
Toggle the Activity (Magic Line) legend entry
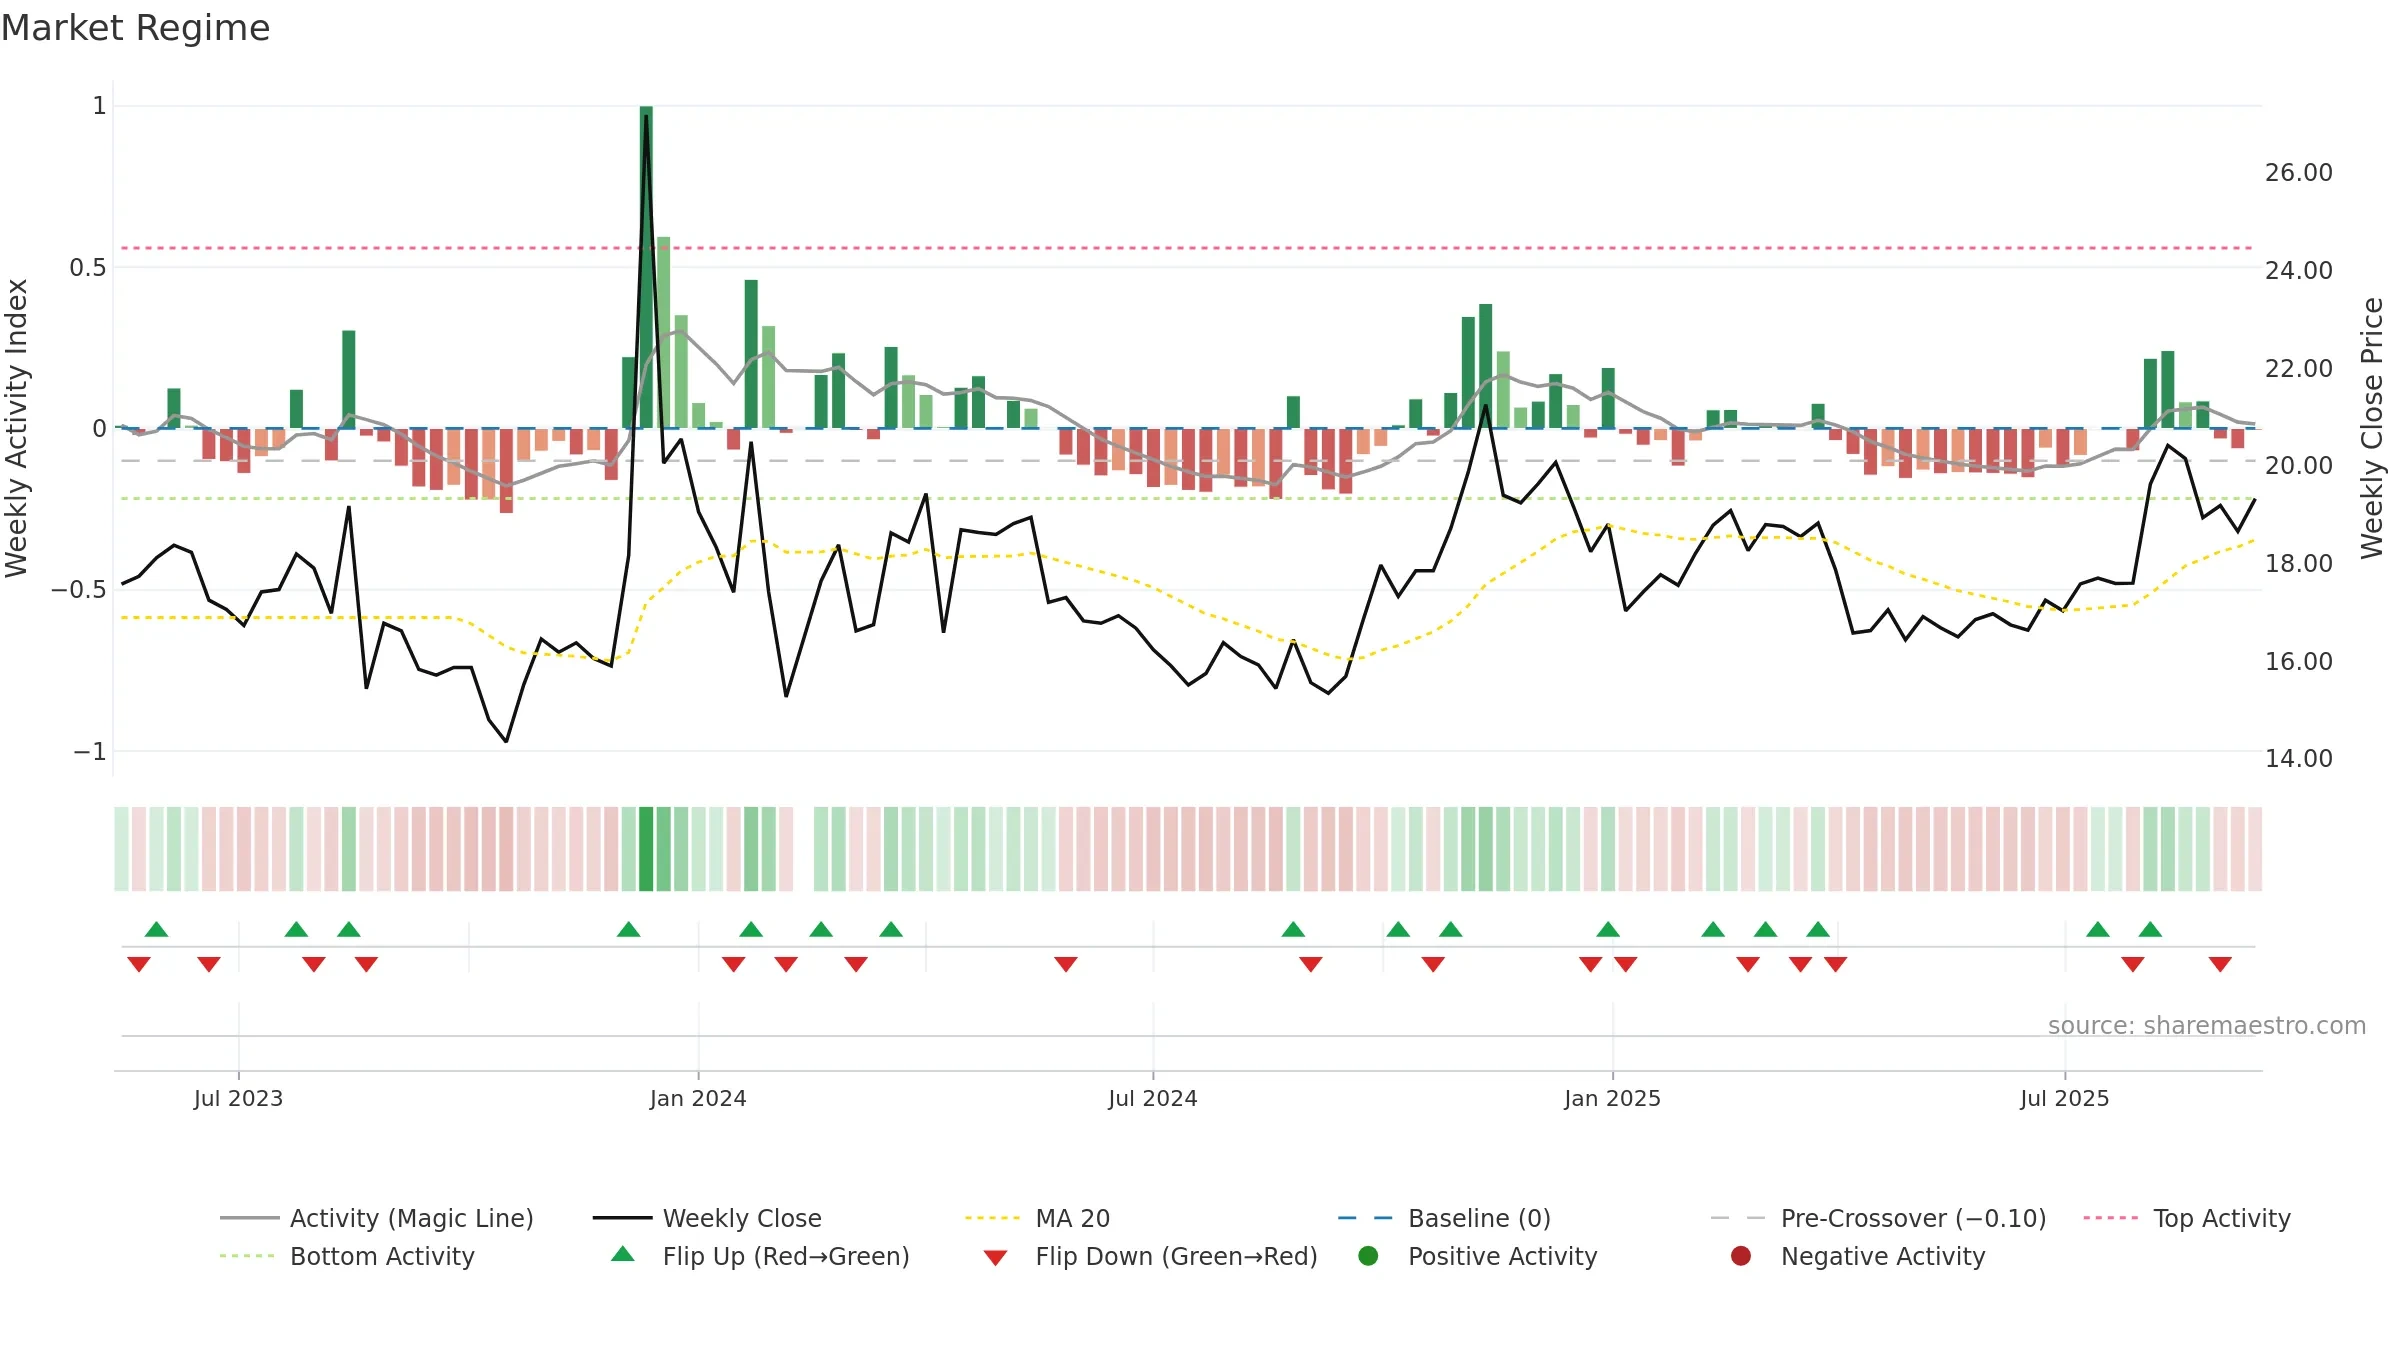point(377,1218)
